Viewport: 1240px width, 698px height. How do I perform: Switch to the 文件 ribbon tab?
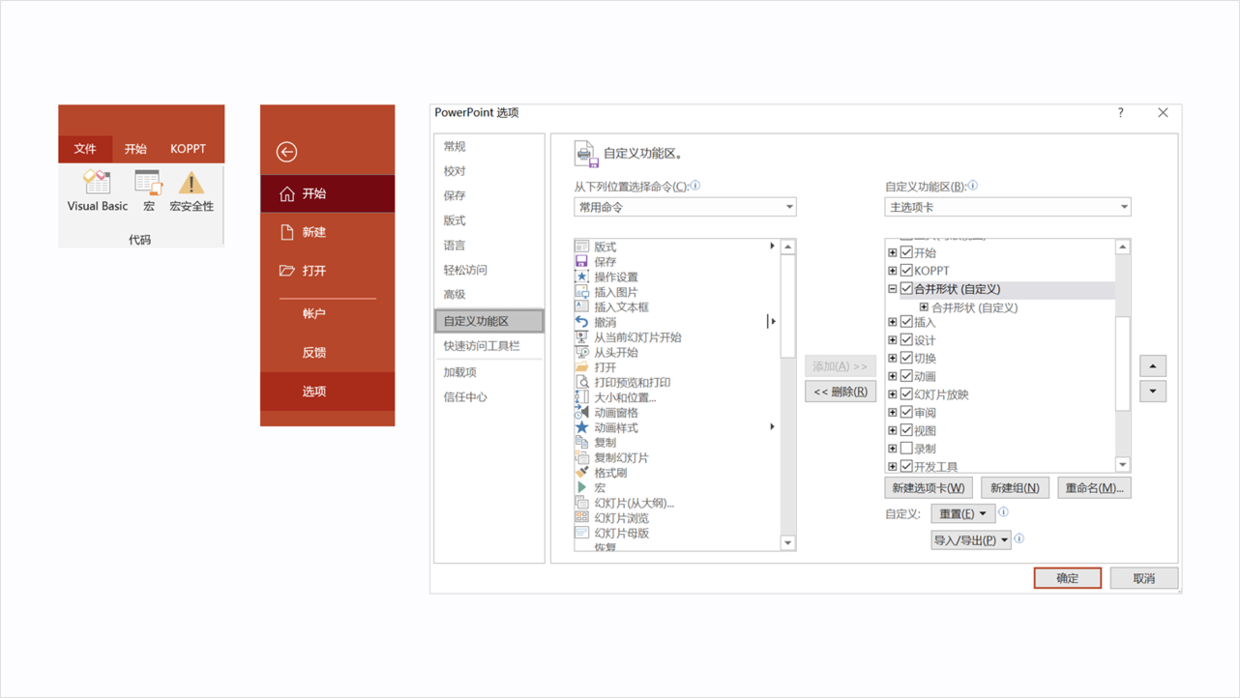tap(85, 149)
